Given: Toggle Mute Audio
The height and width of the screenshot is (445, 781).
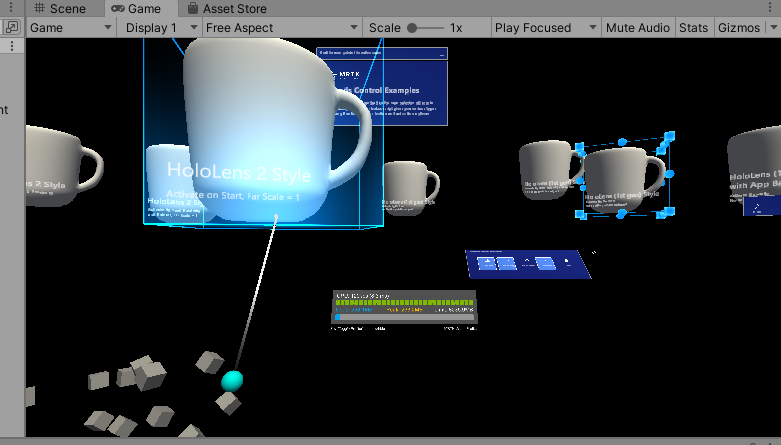Looking at the screenshot, I should pos(638,28).
